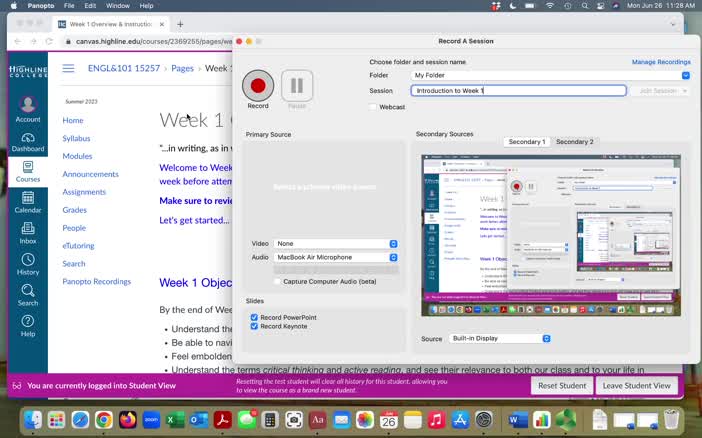Launch Firefox from the Dock

click(128, 420)
